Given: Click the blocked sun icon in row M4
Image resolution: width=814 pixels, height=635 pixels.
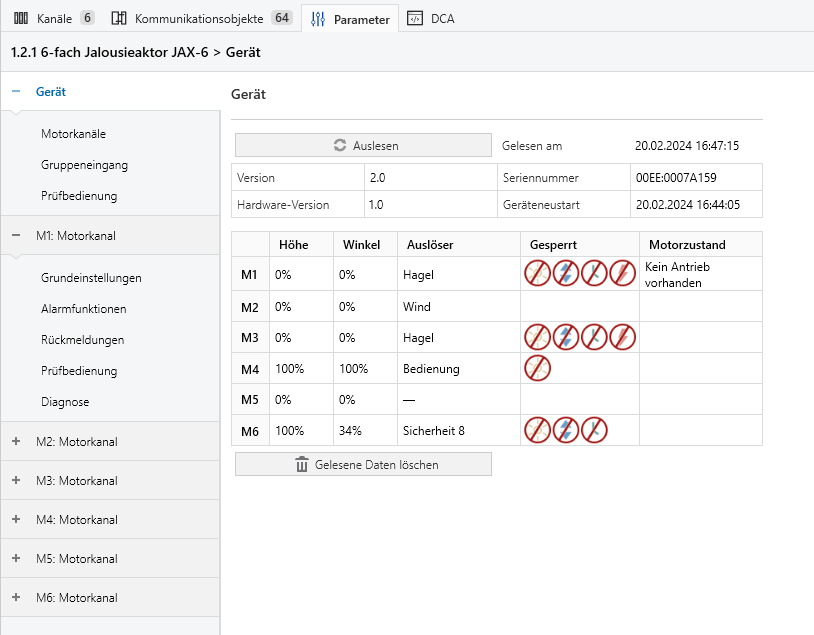Looking at the screenshot, I should (538, 368).
